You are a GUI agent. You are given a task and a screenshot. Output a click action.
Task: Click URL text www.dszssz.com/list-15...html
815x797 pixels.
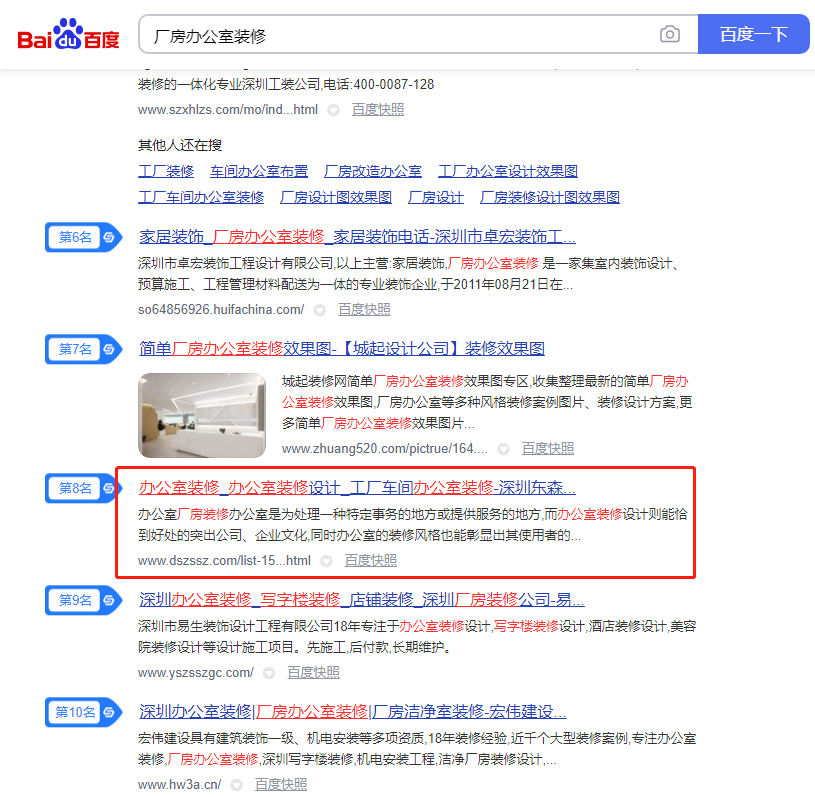[x=224, y=561]
